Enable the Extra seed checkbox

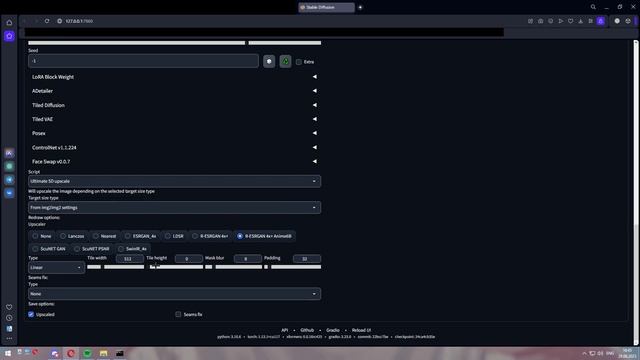[299, 62]
